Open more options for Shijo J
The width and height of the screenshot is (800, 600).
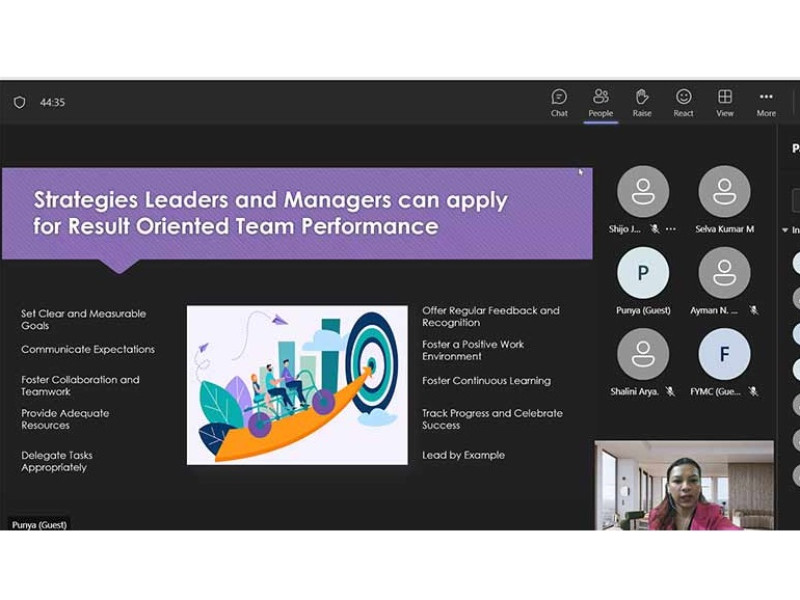[671, 229]
